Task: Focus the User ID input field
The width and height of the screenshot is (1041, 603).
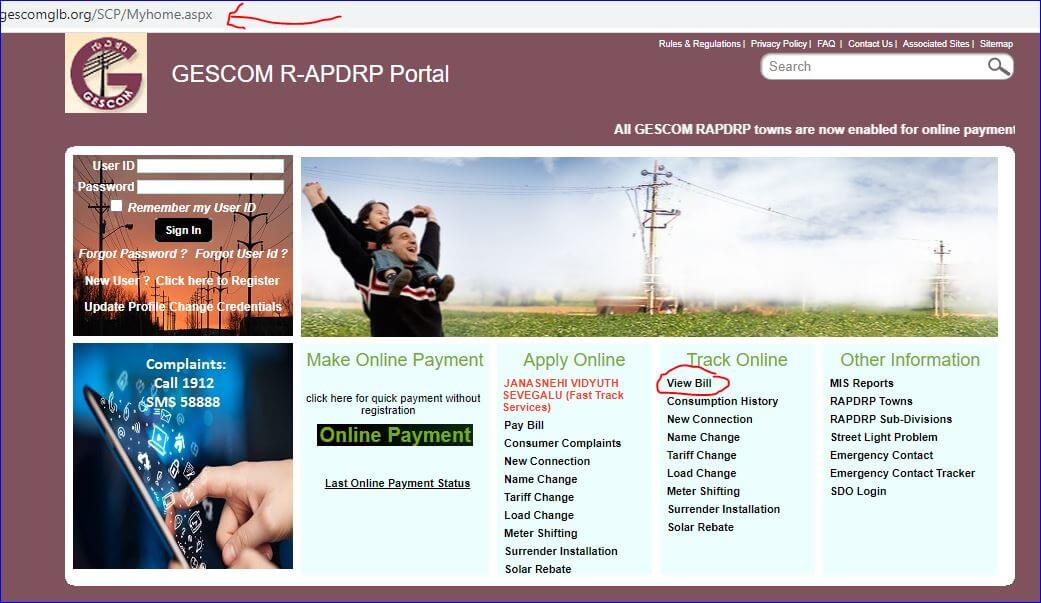Action: point(210,166)
